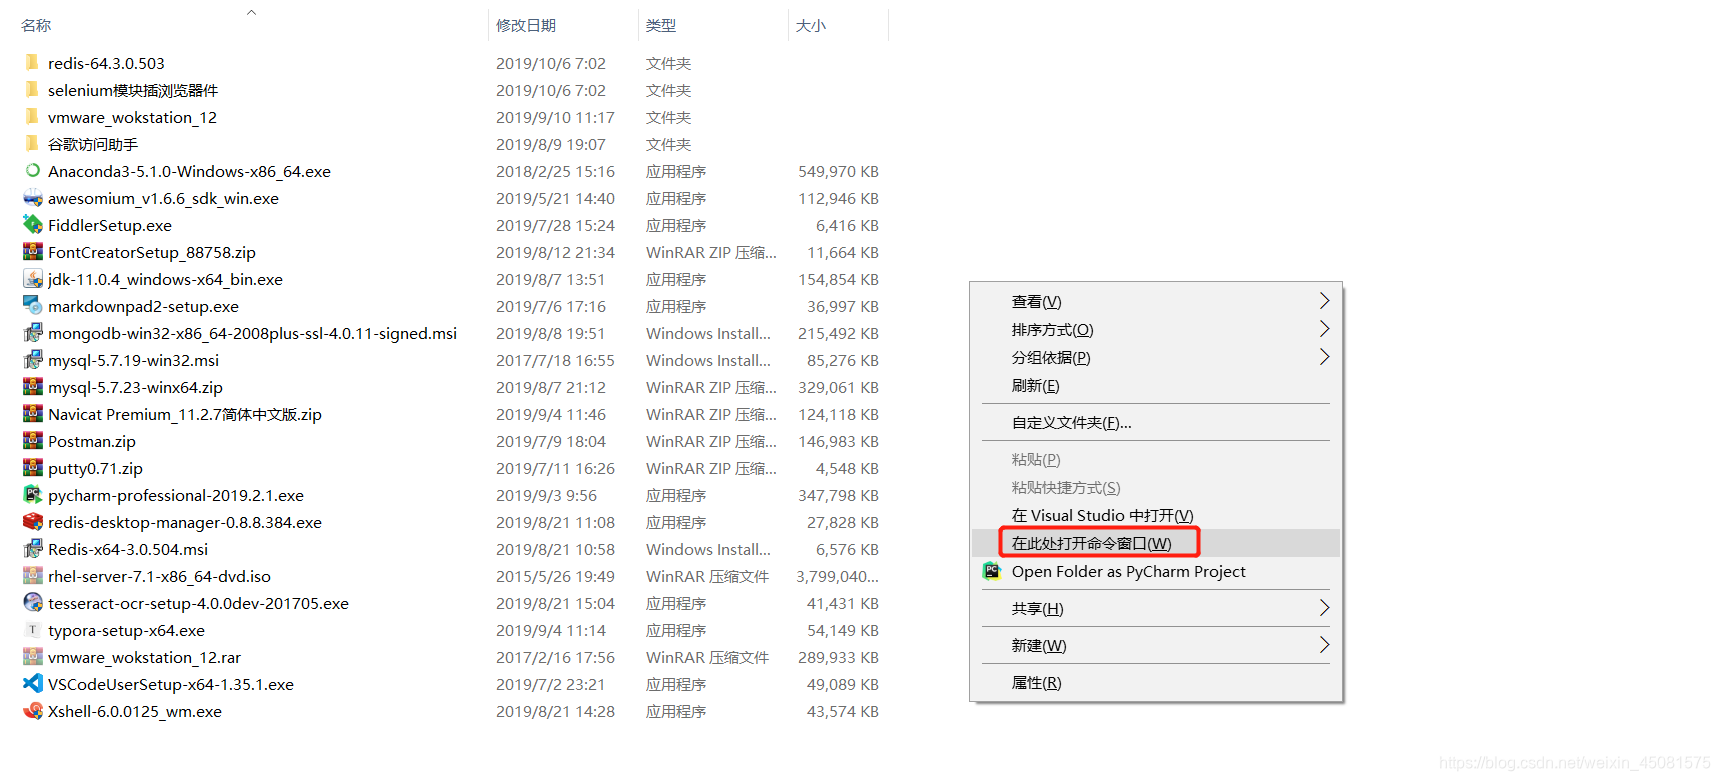Viewport: 1720px width, 781px height.
Task: Click the vmware_wokstation_12.rar archive icon
Action: (x=33, y=657)
